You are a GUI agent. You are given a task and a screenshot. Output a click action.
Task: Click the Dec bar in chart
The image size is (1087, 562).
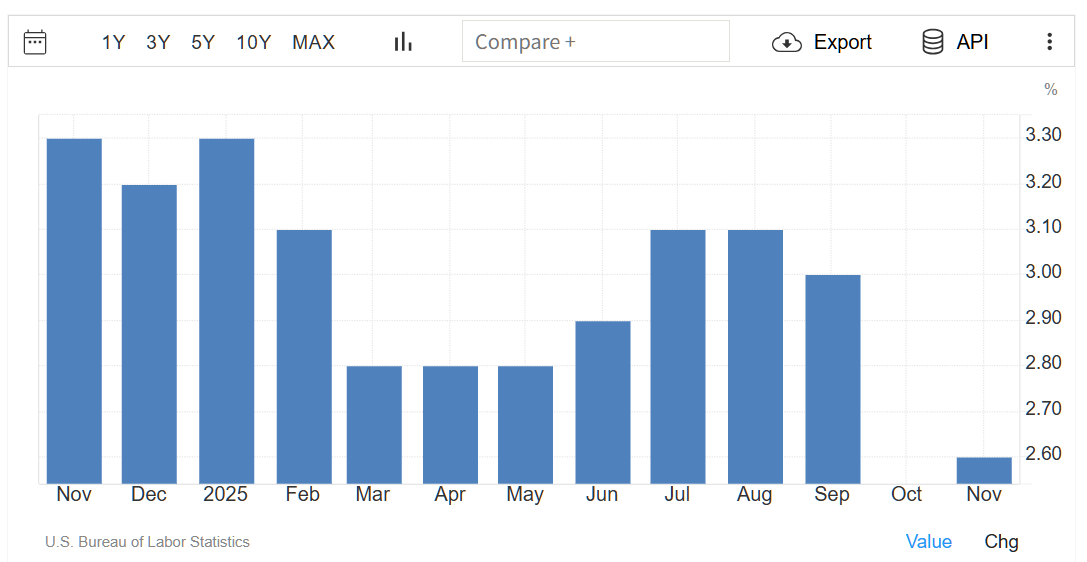point(149,334)
